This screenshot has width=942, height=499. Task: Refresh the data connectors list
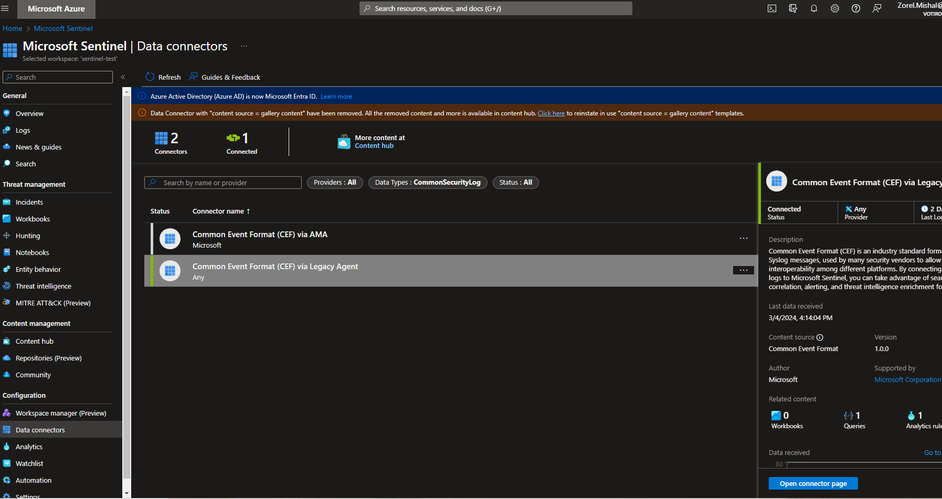click(x=163, y=77)
